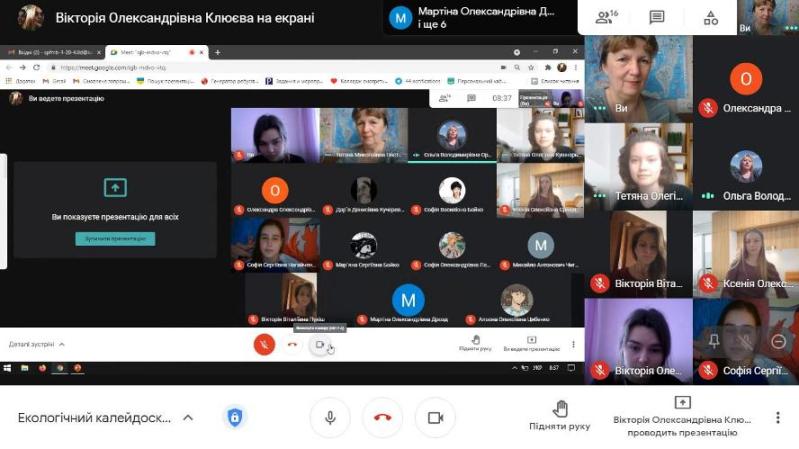Viewport: 799px width, 449px height.
Task: In the shared screen, click Ви ведете презентацію button
Action: click(x=531, y=344)
